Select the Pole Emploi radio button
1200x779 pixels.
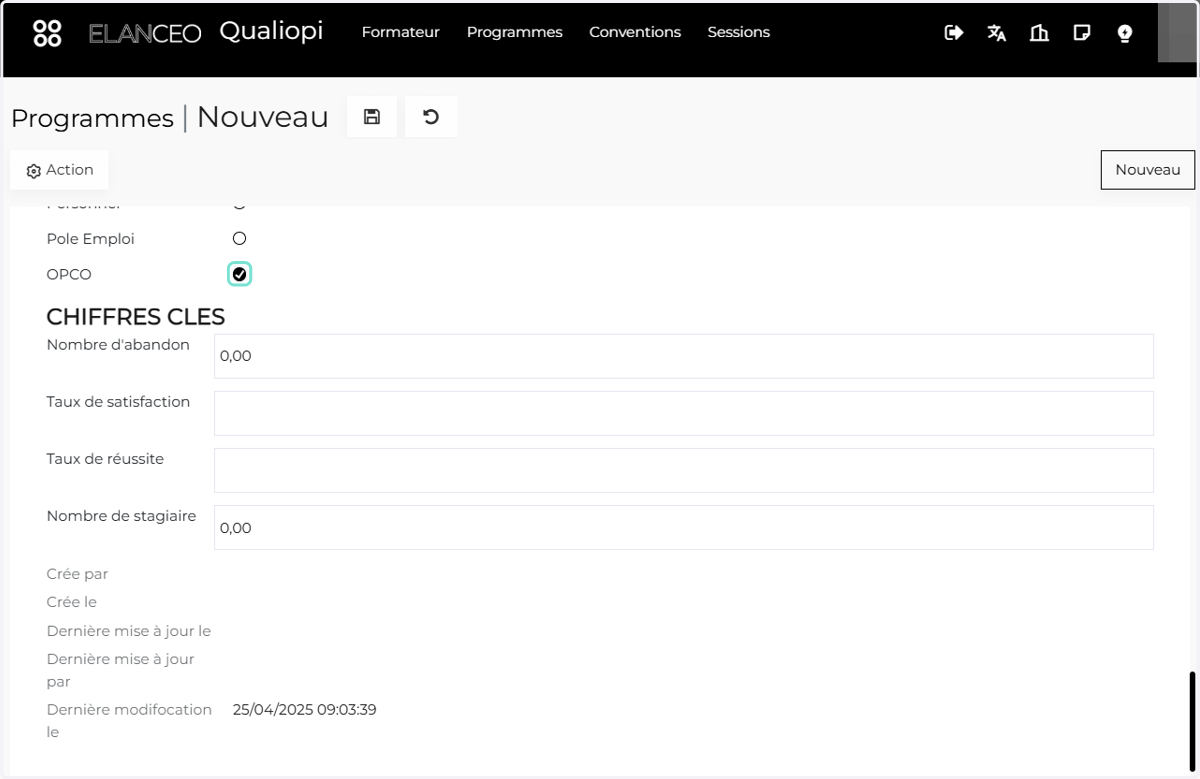[x=239, y=239]
